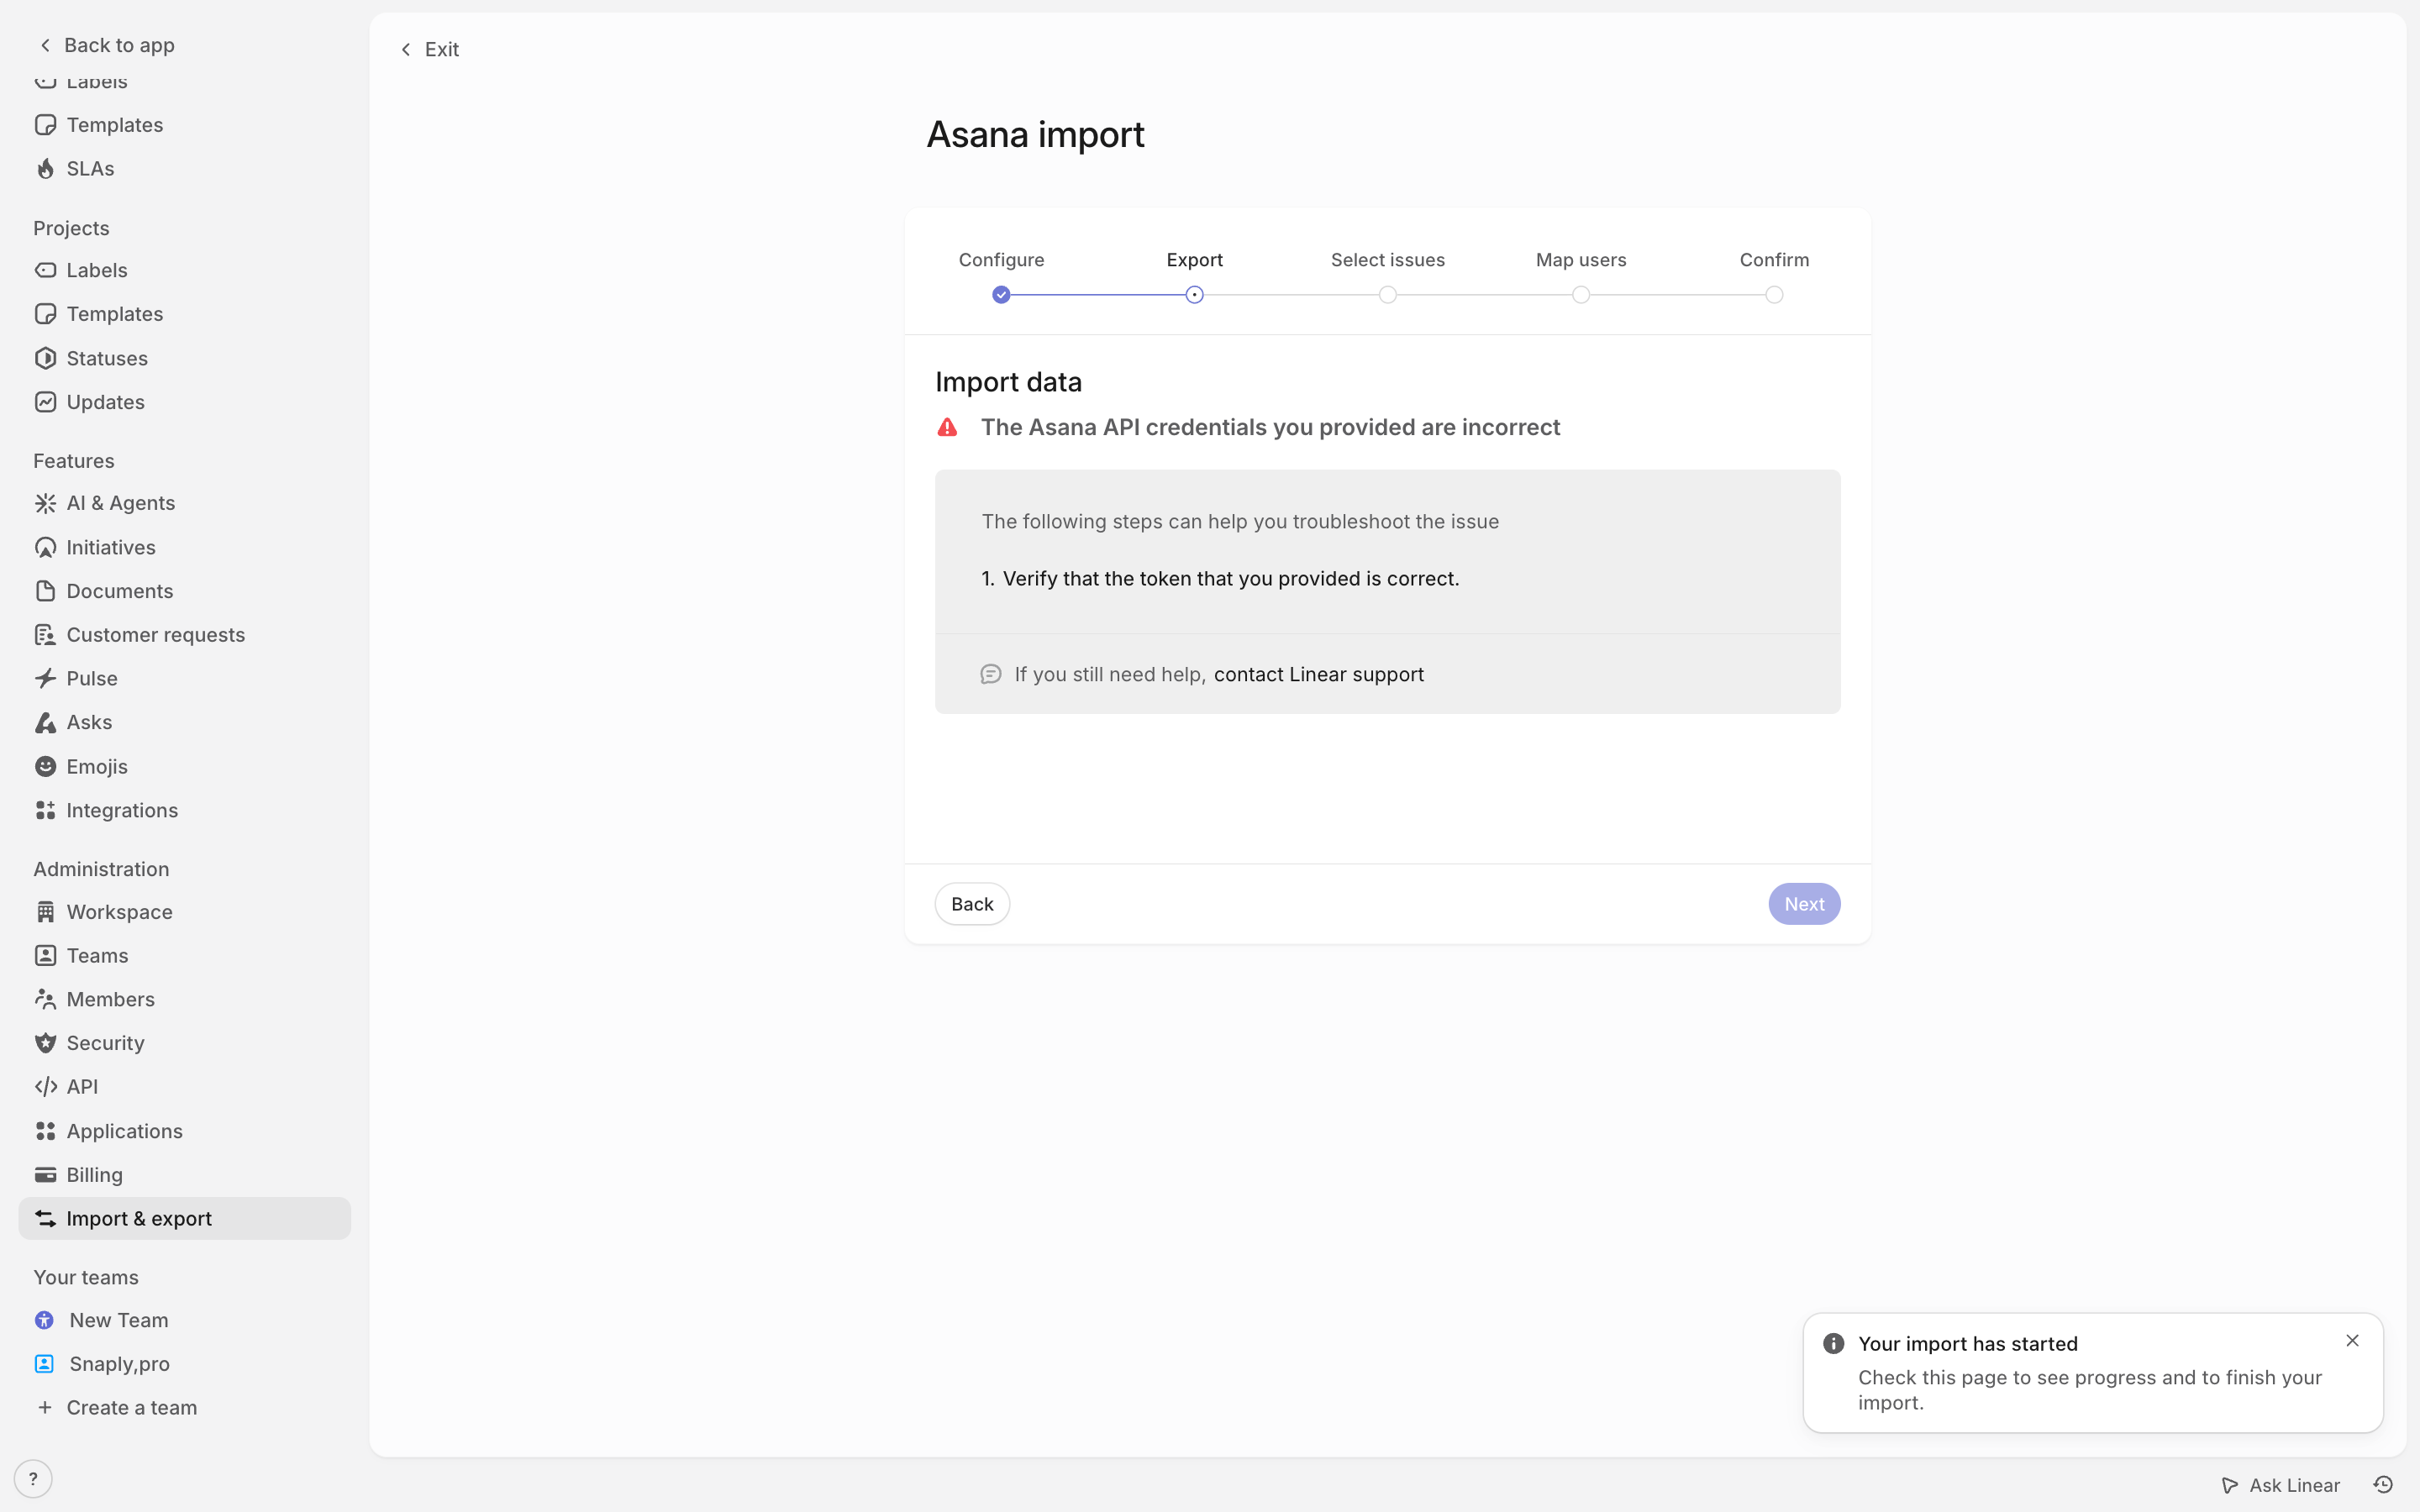Click the info icon in notification

click(x=1833, y=1343)
